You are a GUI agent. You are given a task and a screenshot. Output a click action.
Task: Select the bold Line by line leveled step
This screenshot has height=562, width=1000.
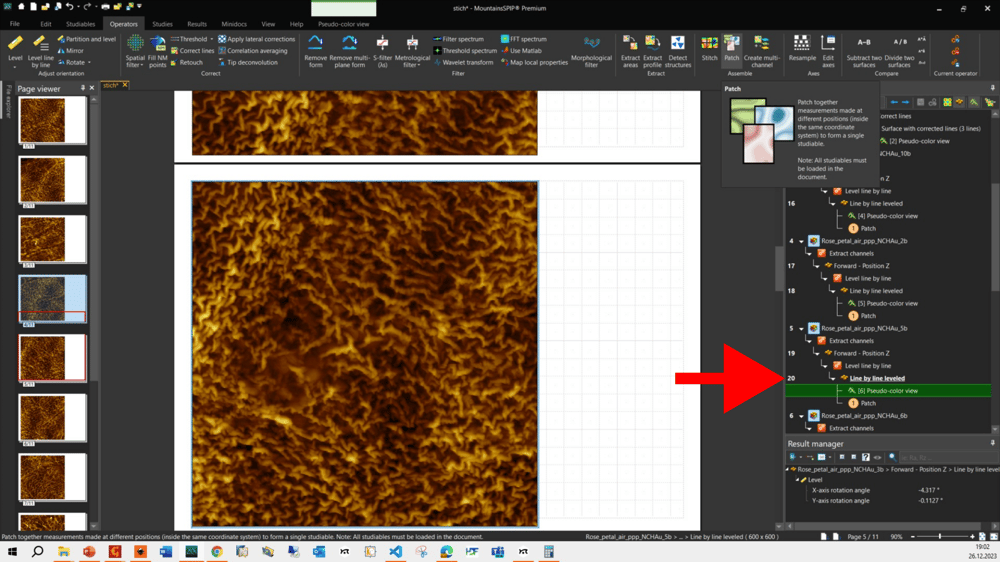point(877,378)
